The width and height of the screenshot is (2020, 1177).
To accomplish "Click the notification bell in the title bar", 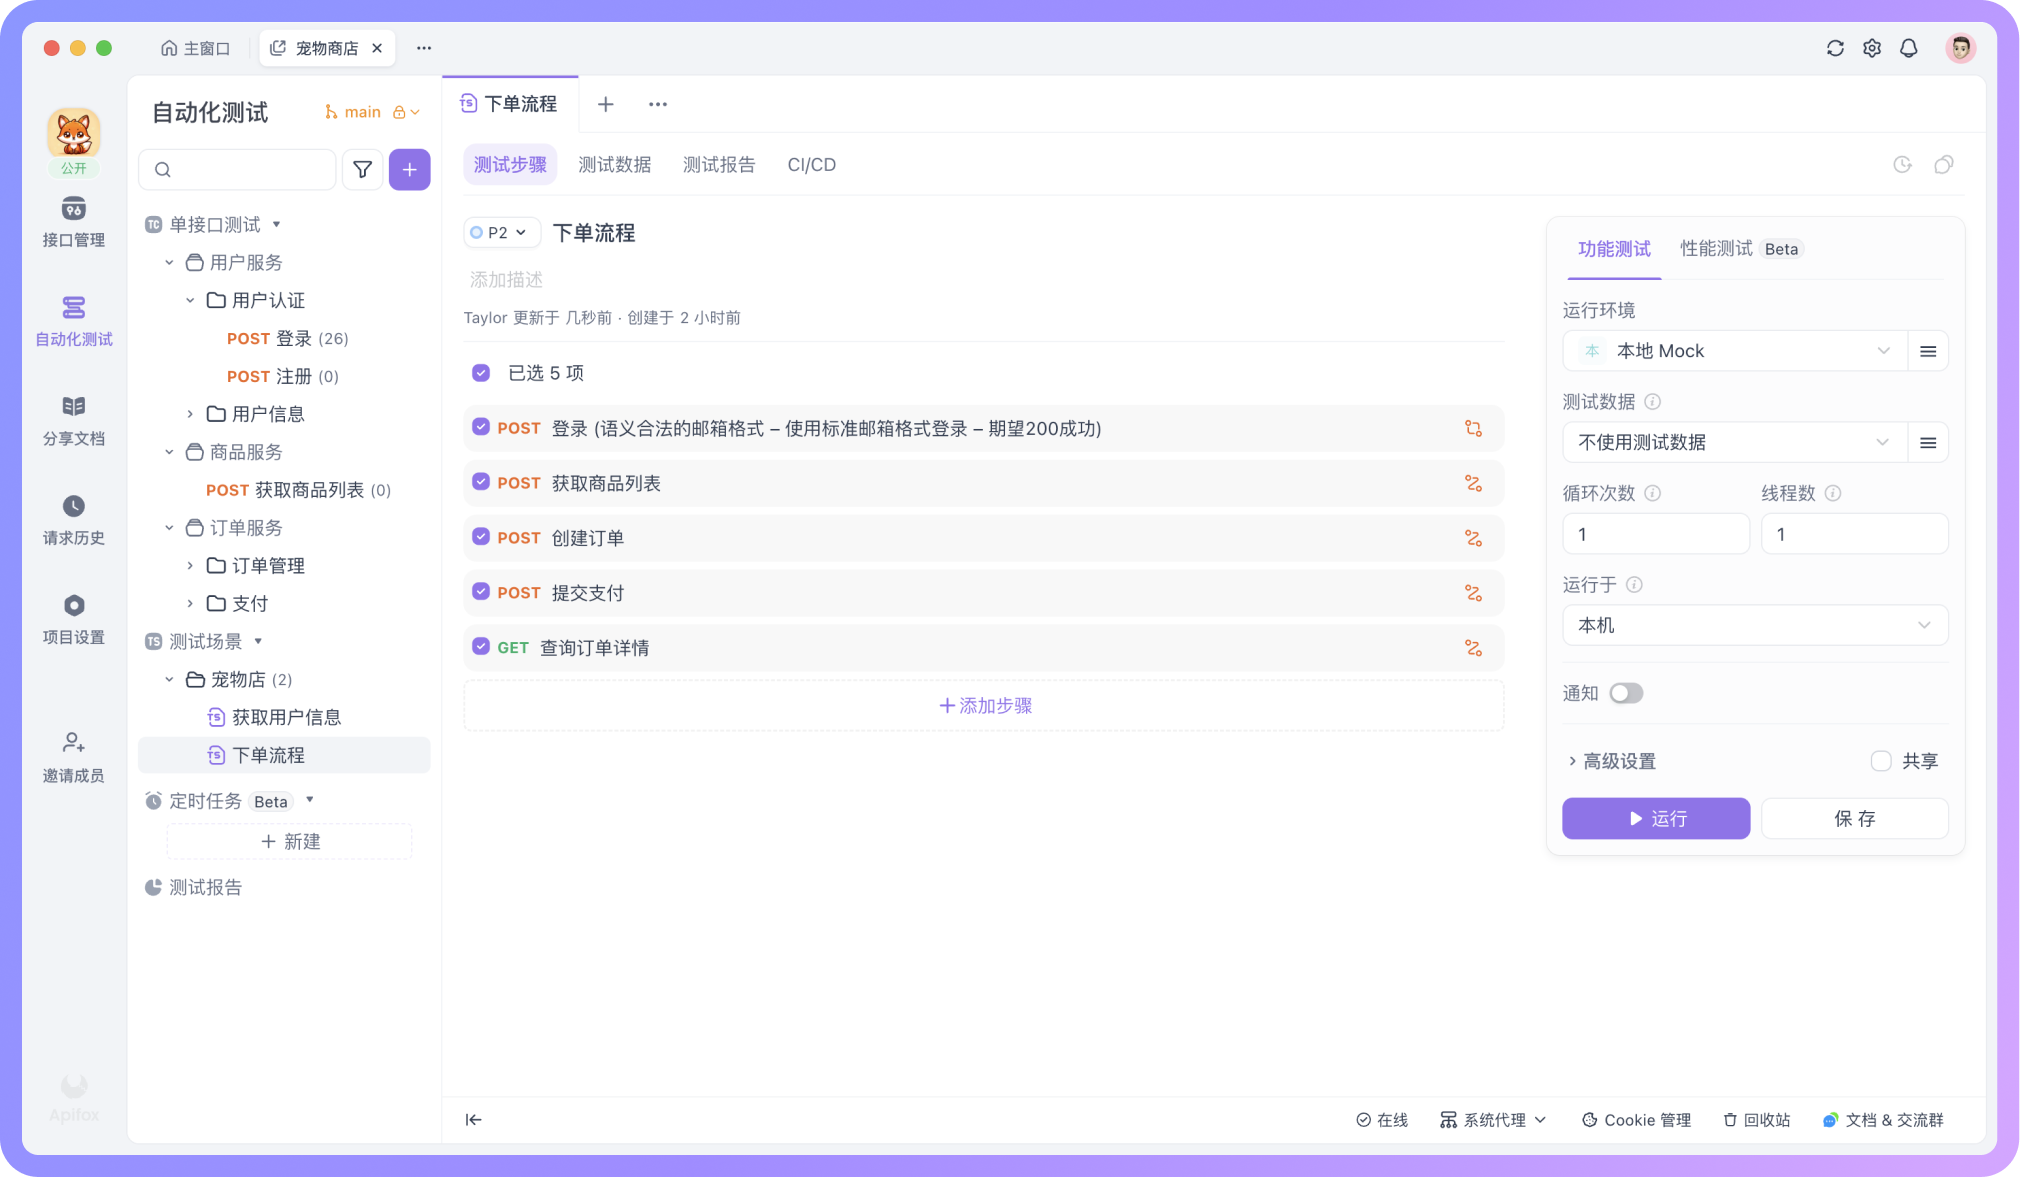I will coord(1909,47).
